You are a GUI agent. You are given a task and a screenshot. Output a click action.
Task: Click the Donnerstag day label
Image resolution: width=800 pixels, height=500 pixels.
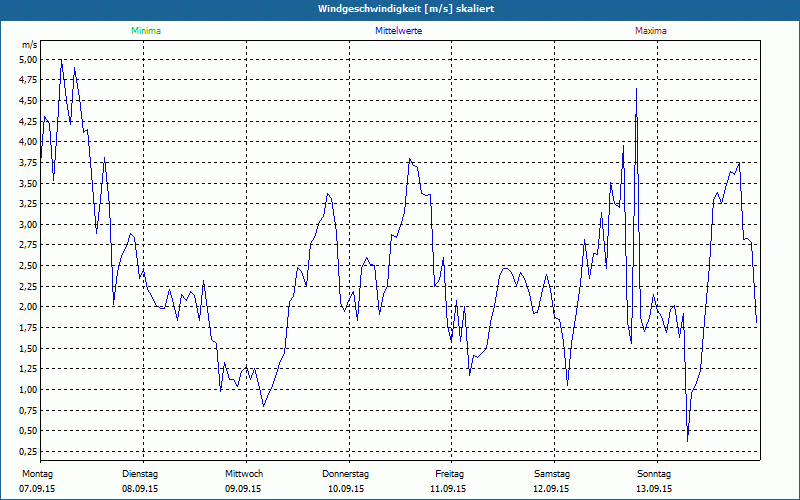(x=345, y=474)
